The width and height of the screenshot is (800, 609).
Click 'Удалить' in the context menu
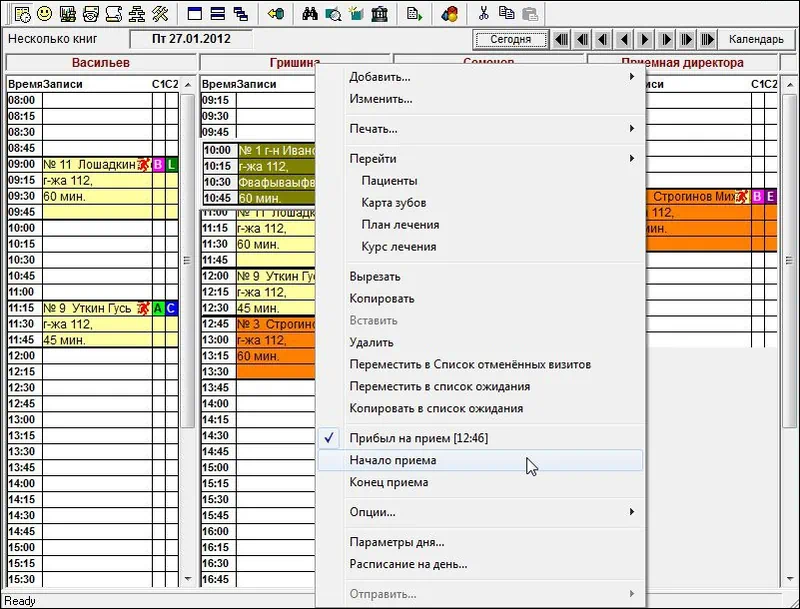[371, 342]
